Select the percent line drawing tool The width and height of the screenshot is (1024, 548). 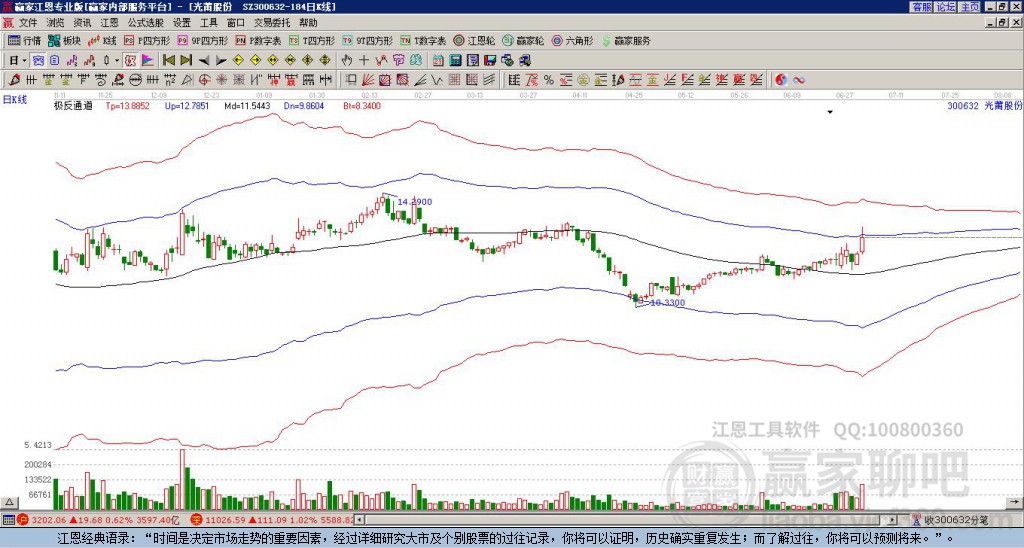click(549, 80)
